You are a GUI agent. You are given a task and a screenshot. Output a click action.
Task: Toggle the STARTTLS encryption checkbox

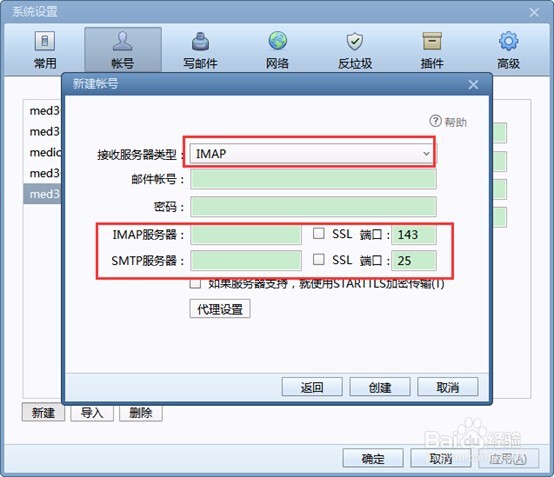[195, 283]
